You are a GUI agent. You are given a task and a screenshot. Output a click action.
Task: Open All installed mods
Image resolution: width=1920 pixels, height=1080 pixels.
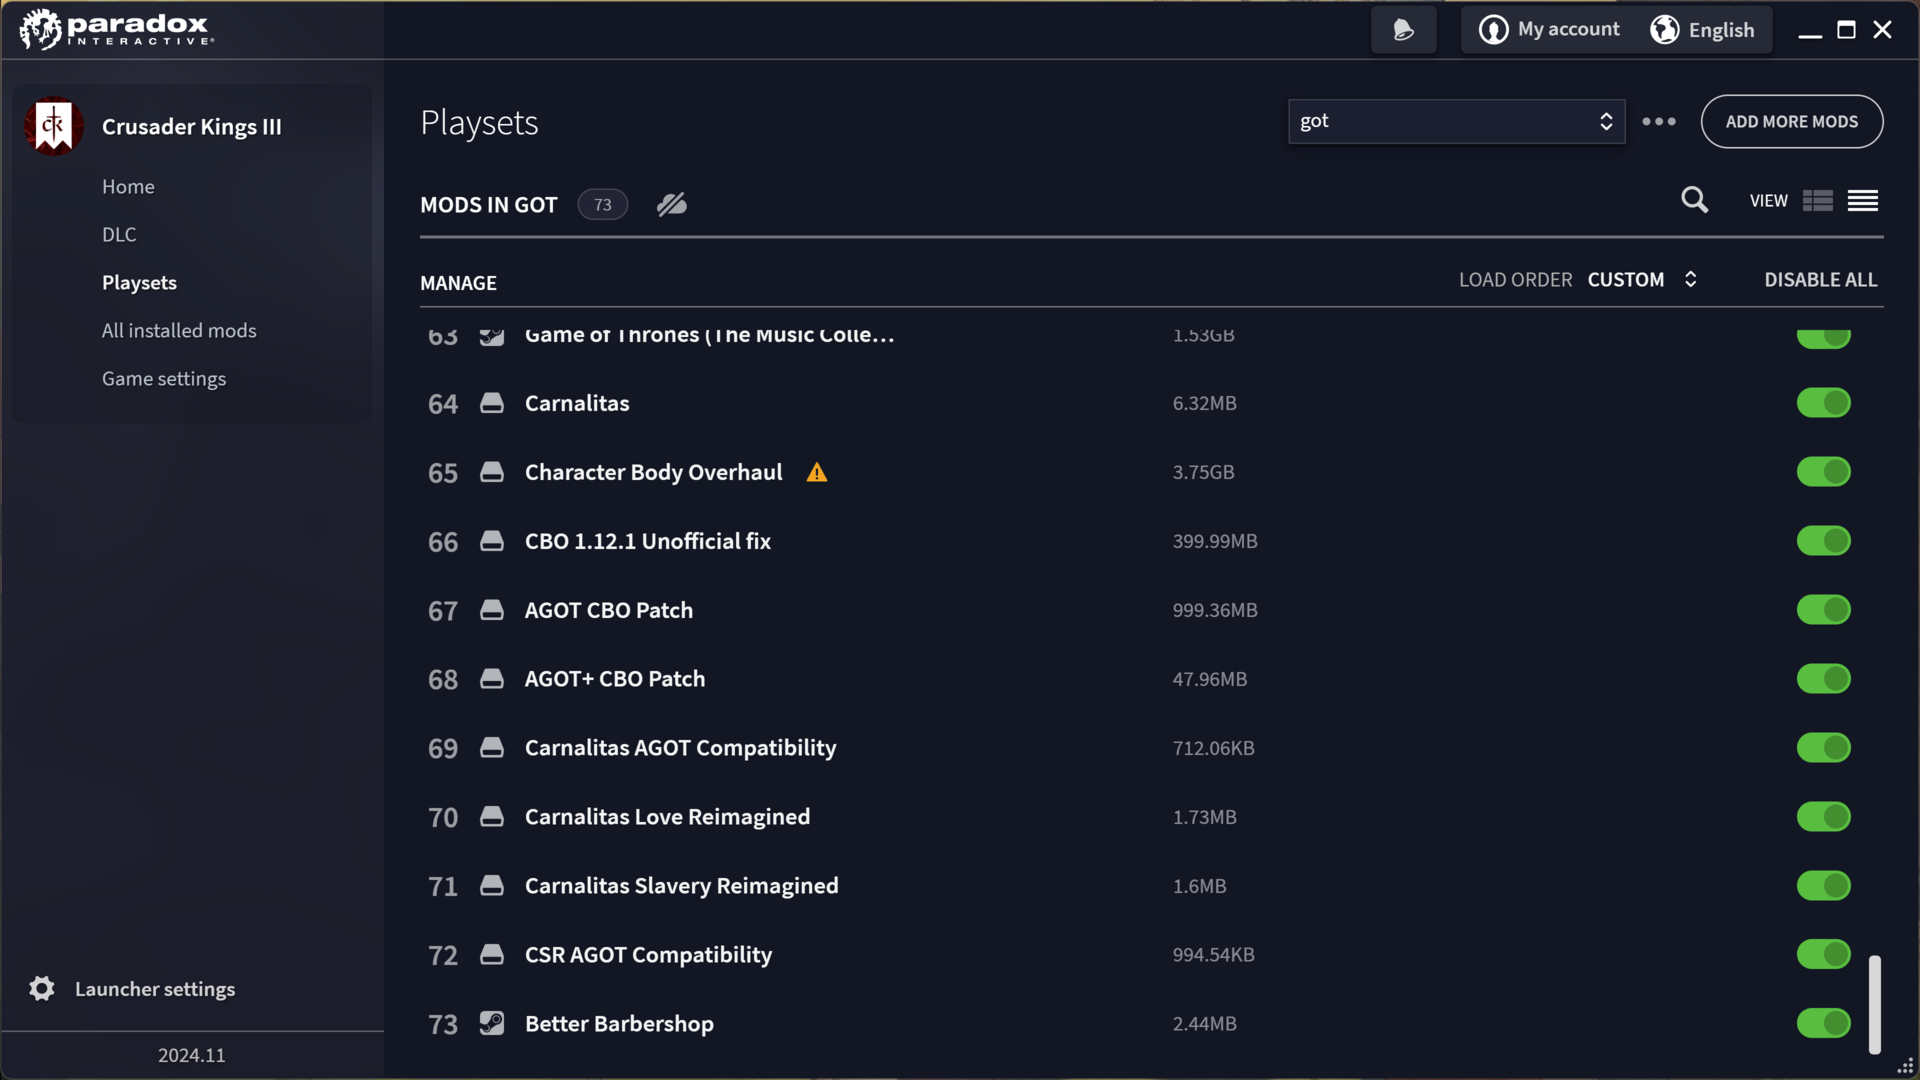pyautogui.click(x=179, y=331)
